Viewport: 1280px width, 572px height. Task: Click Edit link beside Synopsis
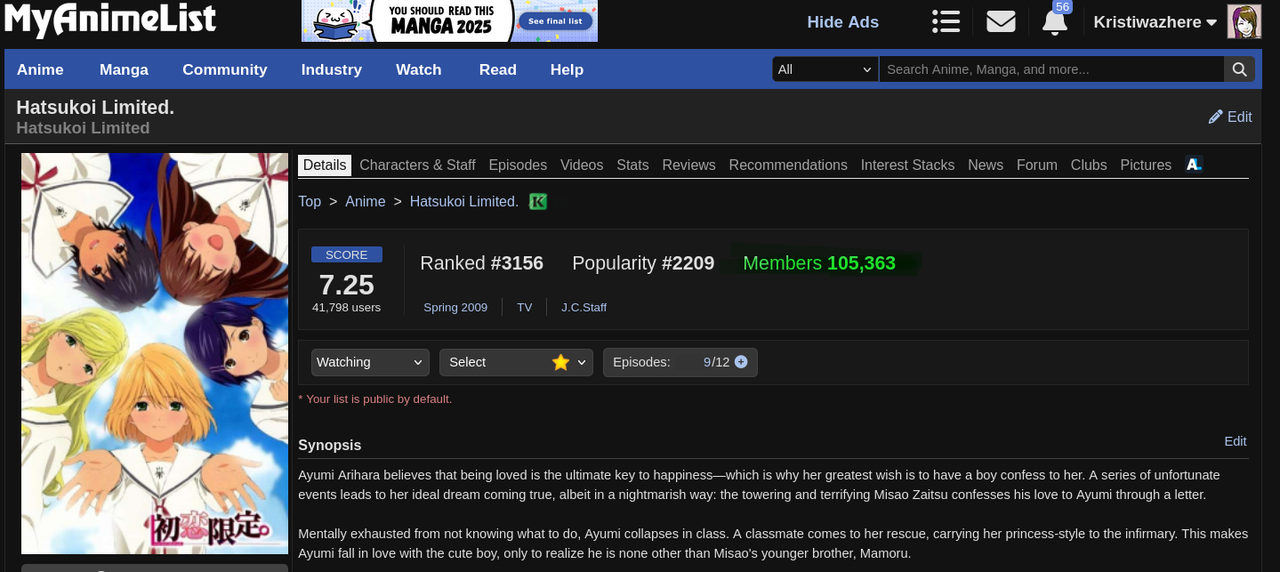1236,441
